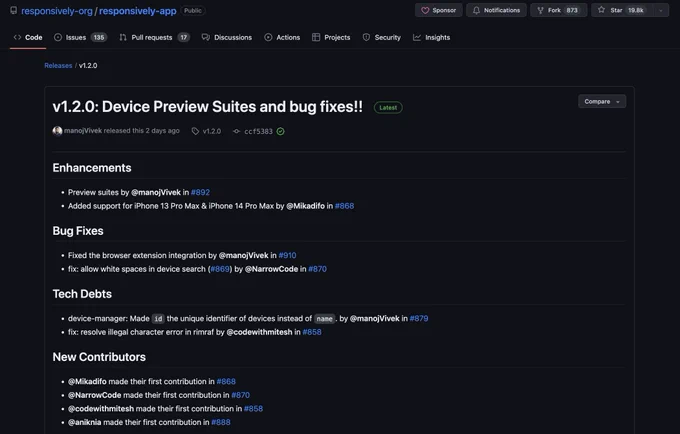Screen dimensions: 680x434
Task: Click @codewithmitesh in the Tech Debts line
Action: tap(259, 332)
